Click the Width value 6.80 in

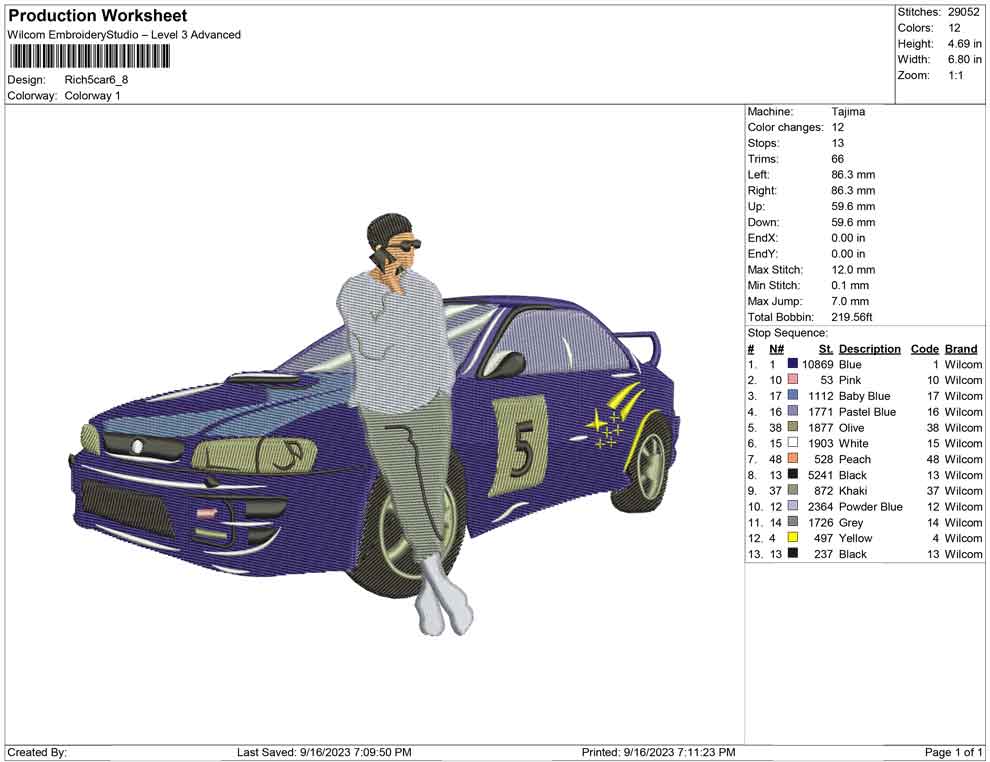[x=964, y=59]
